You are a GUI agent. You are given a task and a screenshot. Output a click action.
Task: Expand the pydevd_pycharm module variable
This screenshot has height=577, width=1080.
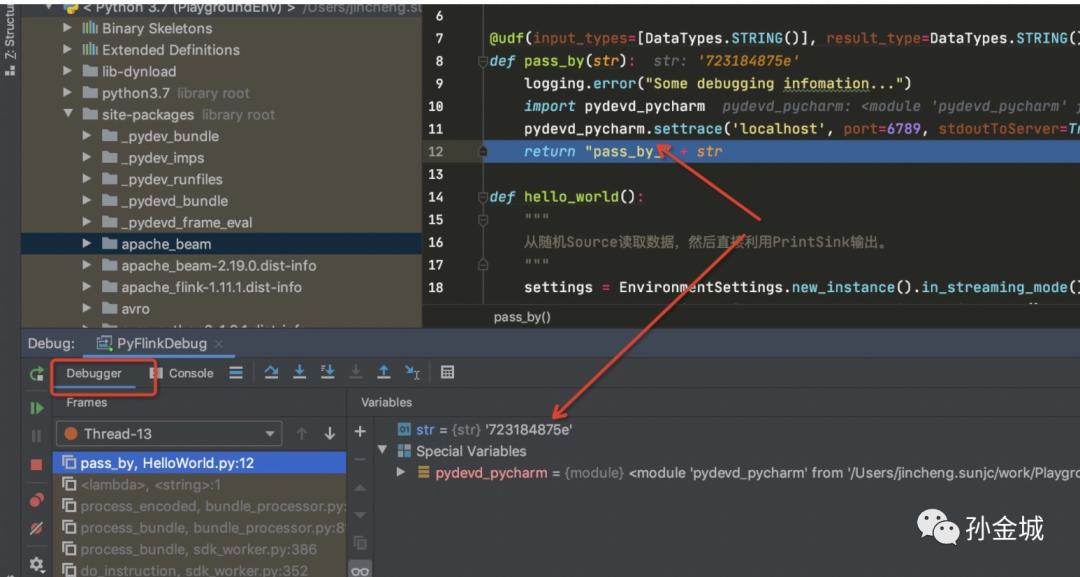(401, 472)
